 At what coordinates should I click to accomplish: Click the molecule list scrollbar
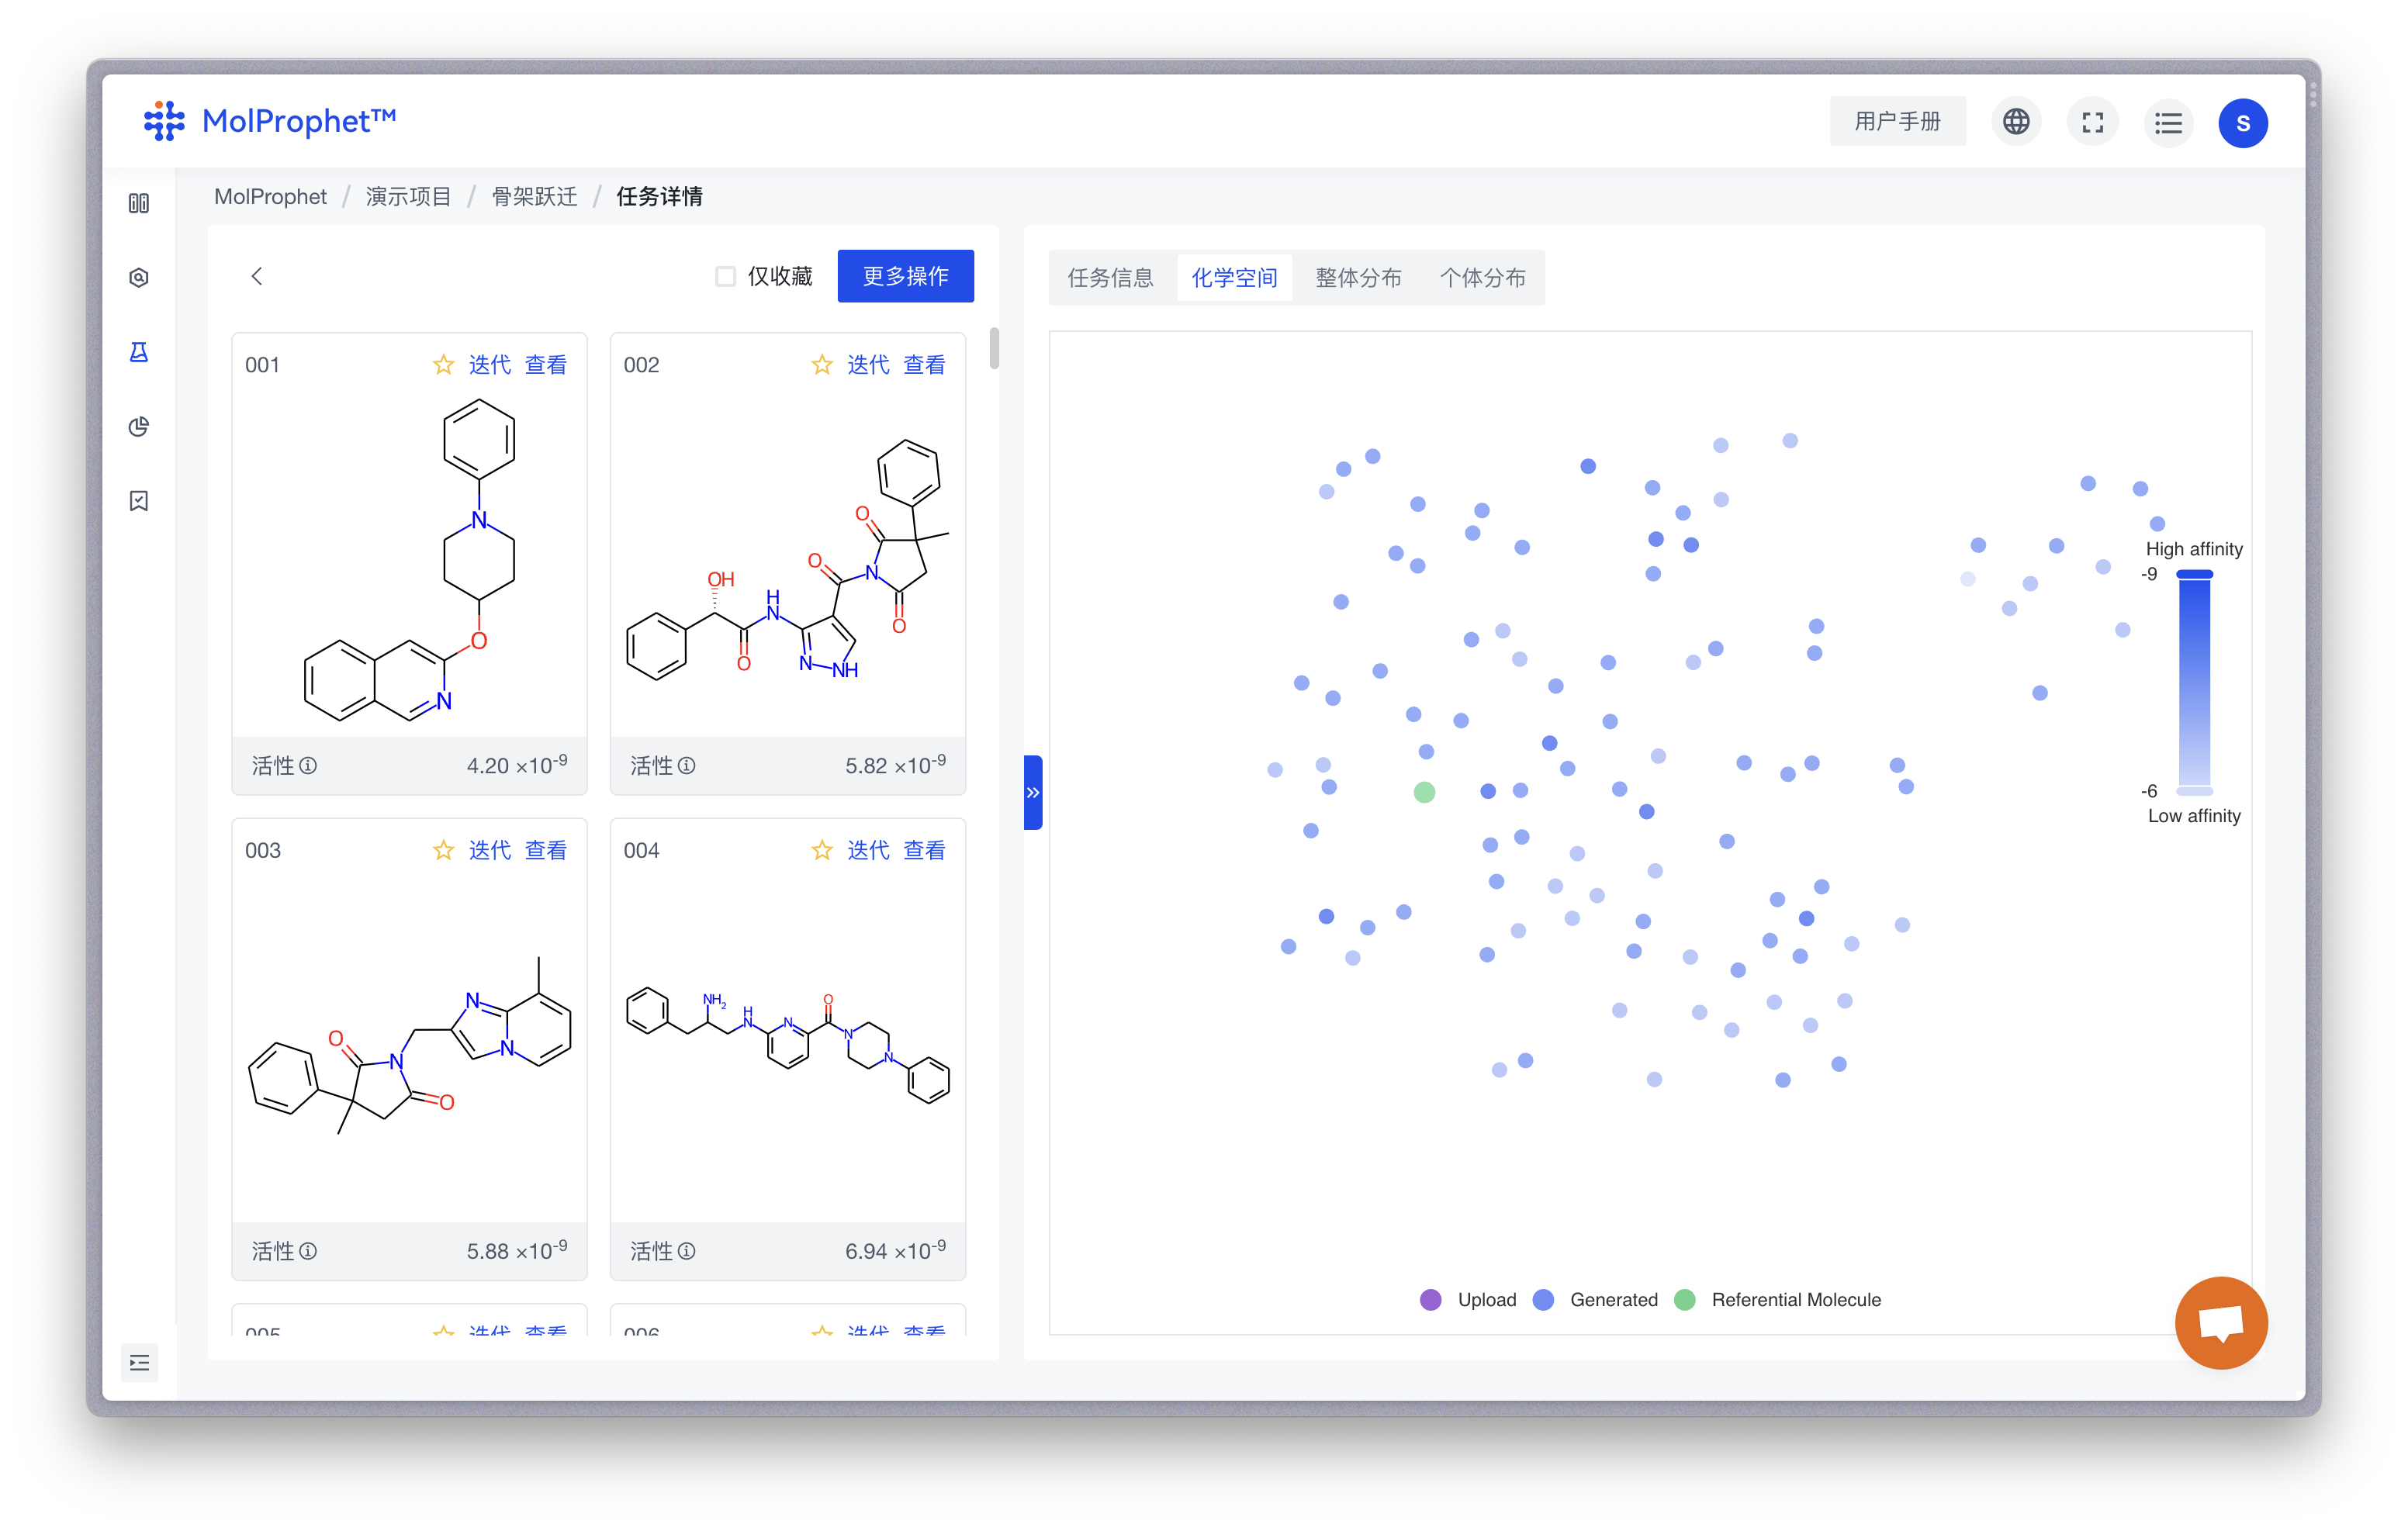pyautogui.click(x=994, y=348)
